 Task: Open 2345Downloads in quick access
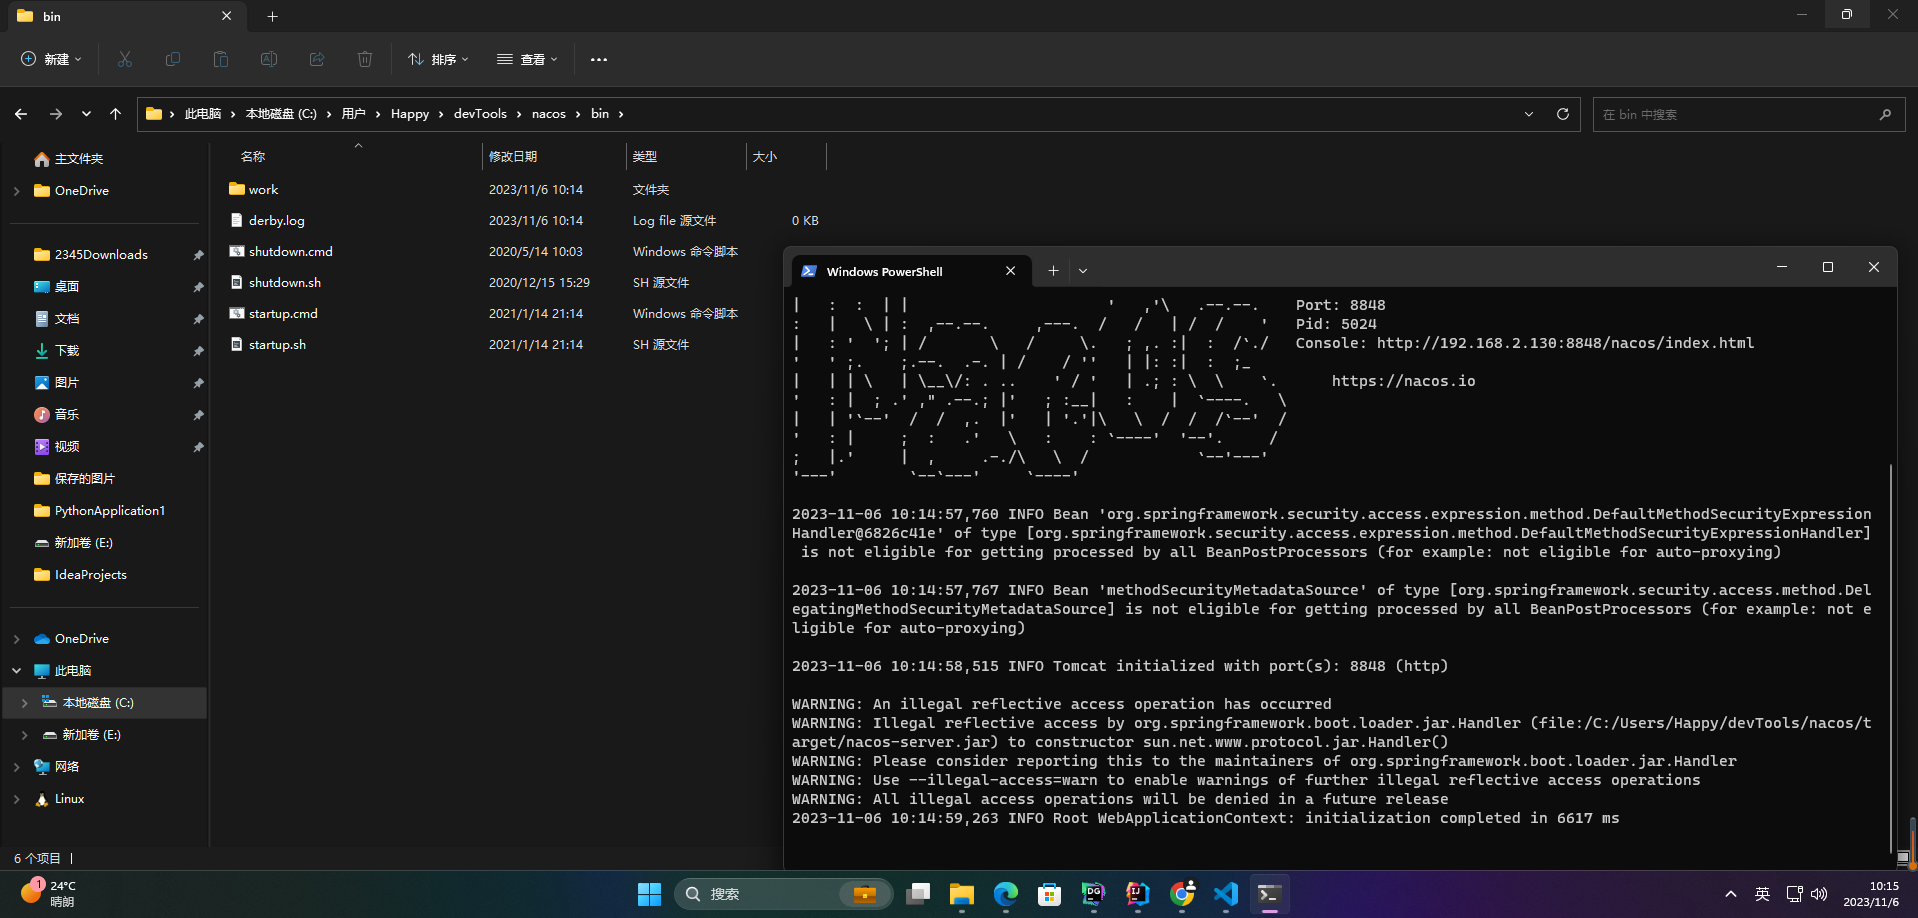click(101, 255)
